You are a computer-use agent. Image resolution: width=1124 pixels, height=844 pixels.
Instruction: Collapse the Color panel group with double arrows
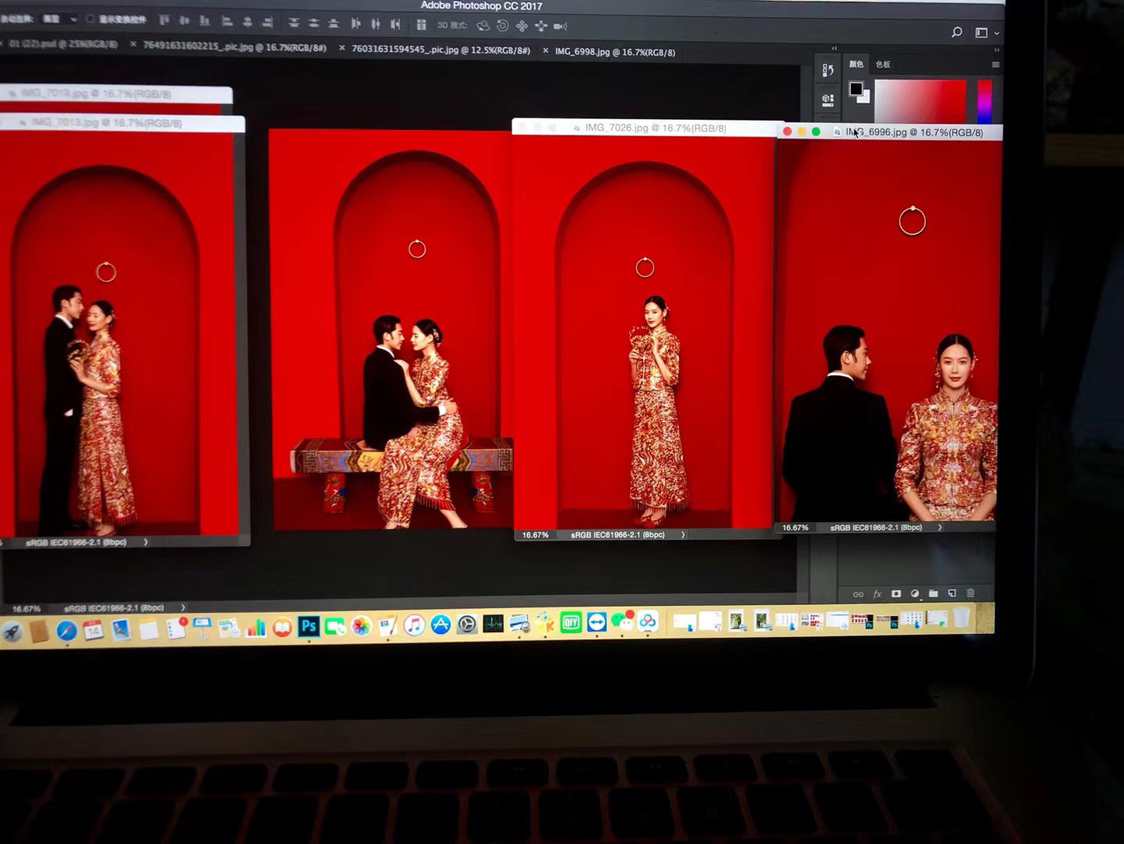(x=996, y=50)
